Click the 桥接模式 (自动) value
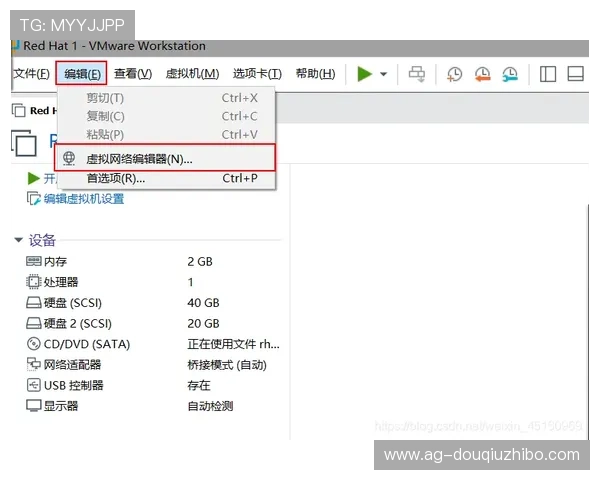This screenshot has height=480, width=600. pyautogui.click(x=227, y=365)
